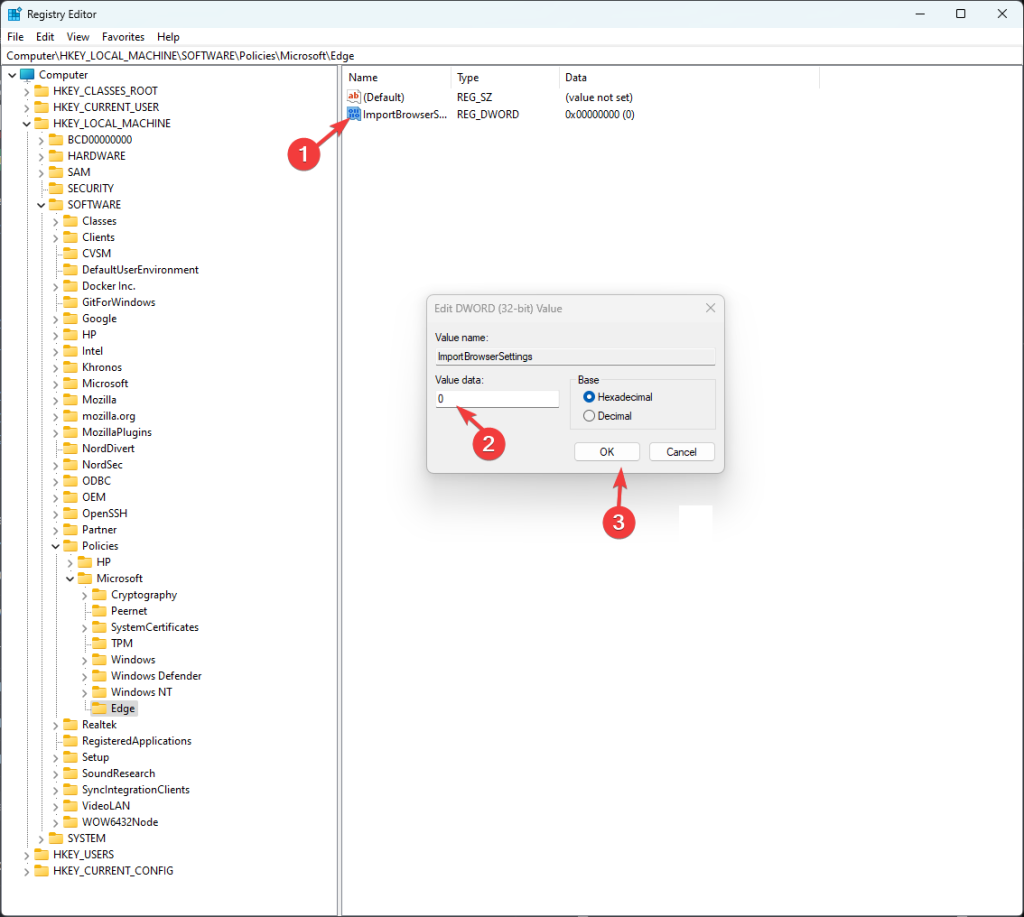
Task: Cancel the Edit DWORD dialog
Action: (x=681, y=452)
